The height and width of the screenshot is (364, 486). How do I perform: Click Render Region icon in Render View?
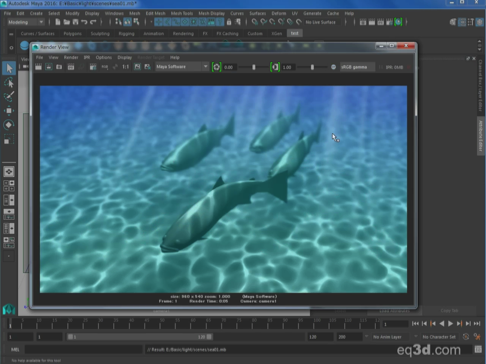pos(49,67)
